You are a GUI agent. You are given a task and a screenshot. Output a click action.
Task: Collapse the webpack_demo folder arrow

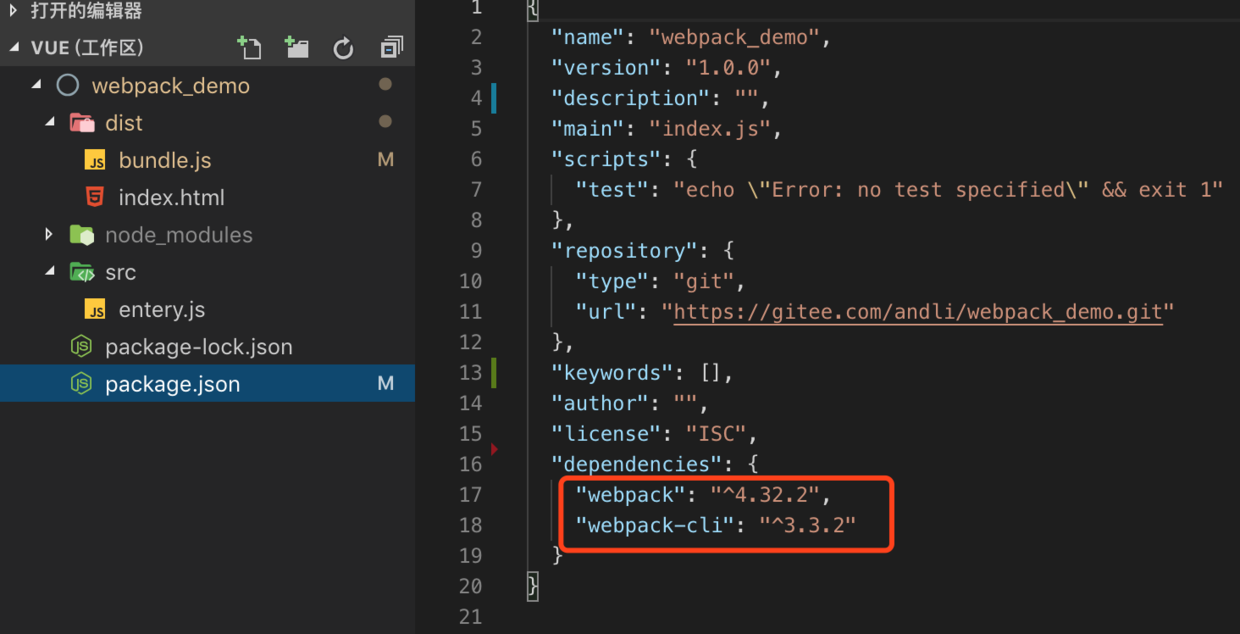[x=37, y=85]
